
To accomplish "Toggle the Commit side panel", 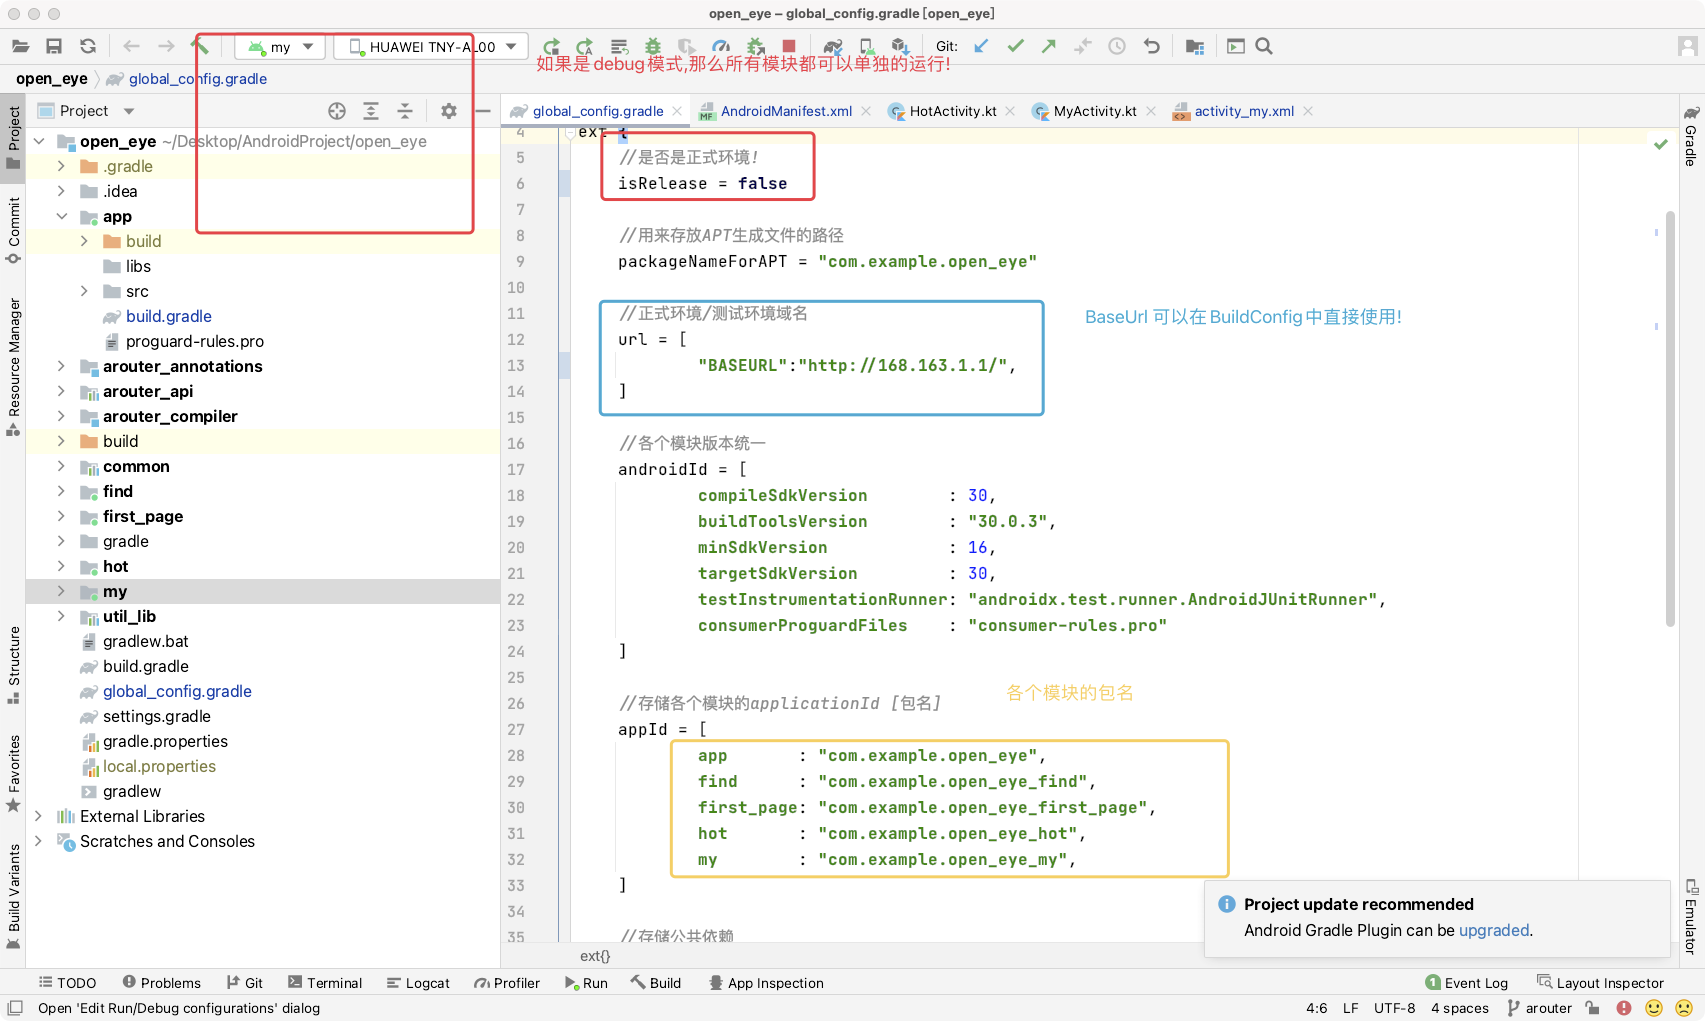I will [13, 230].
